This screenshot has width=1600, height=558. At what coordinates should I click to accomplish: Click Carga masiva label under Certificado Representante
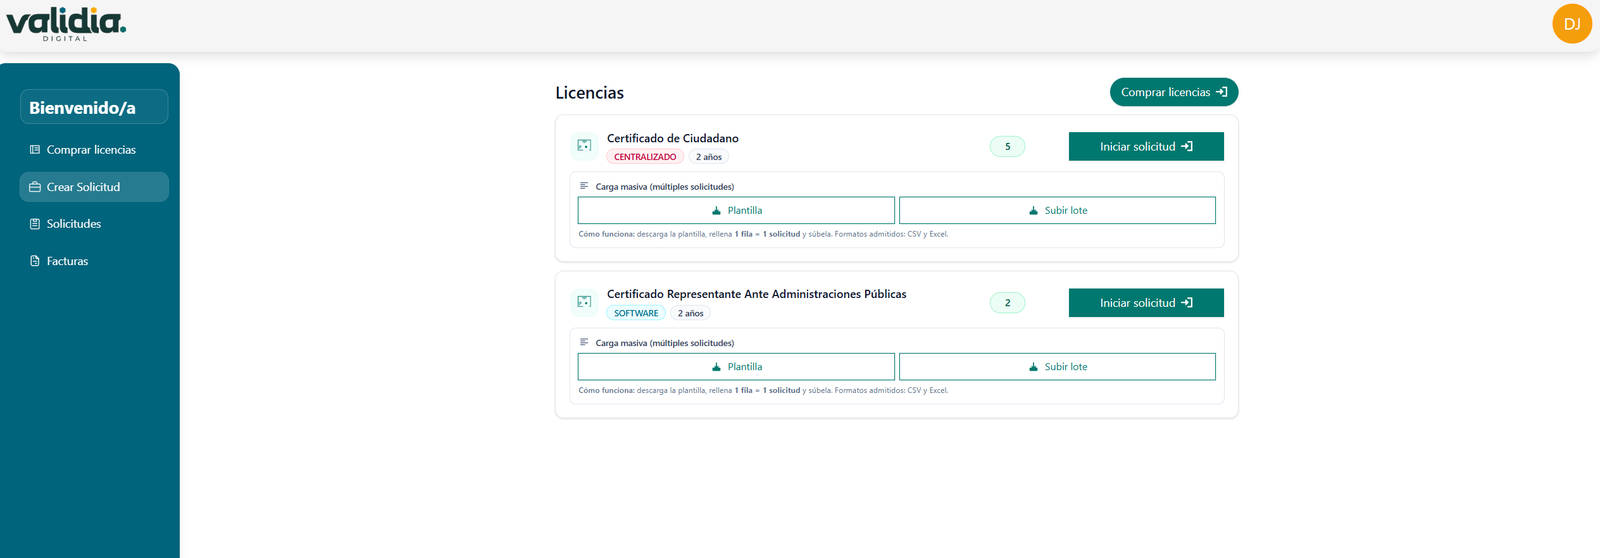665,343
